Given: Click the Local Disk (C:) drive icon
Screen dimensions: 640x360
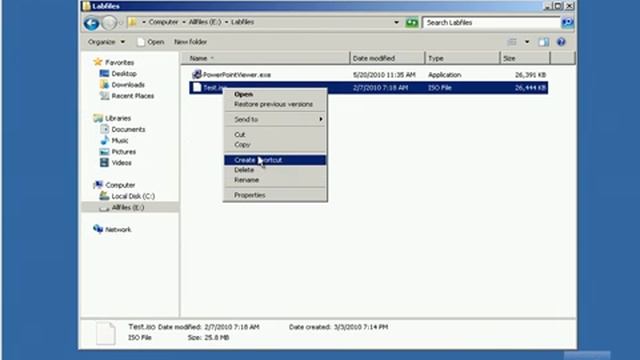Looking at the screenshot, I should pos(104,196).
